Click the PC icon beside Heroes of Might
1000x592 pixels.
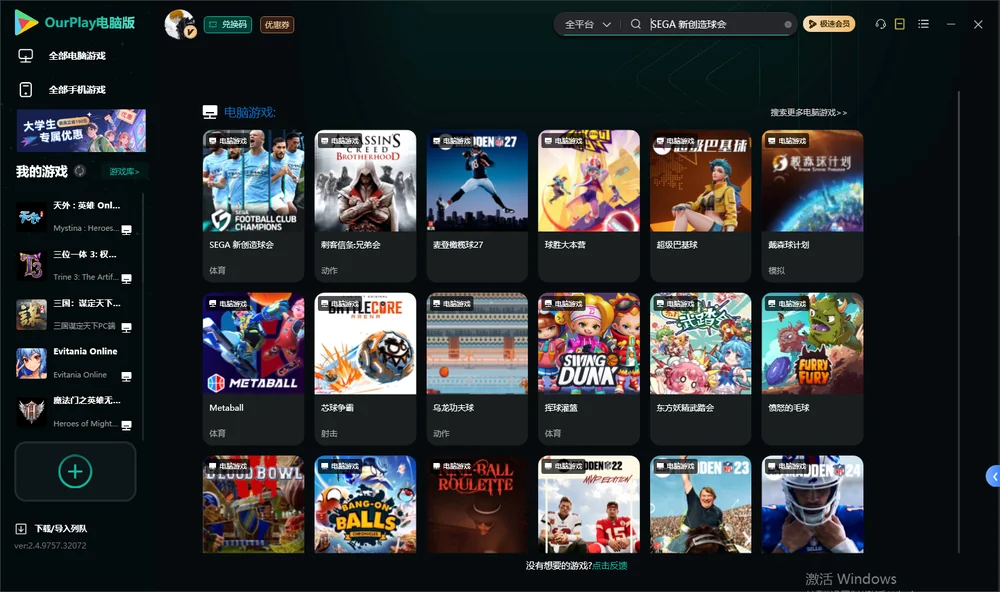126,426
